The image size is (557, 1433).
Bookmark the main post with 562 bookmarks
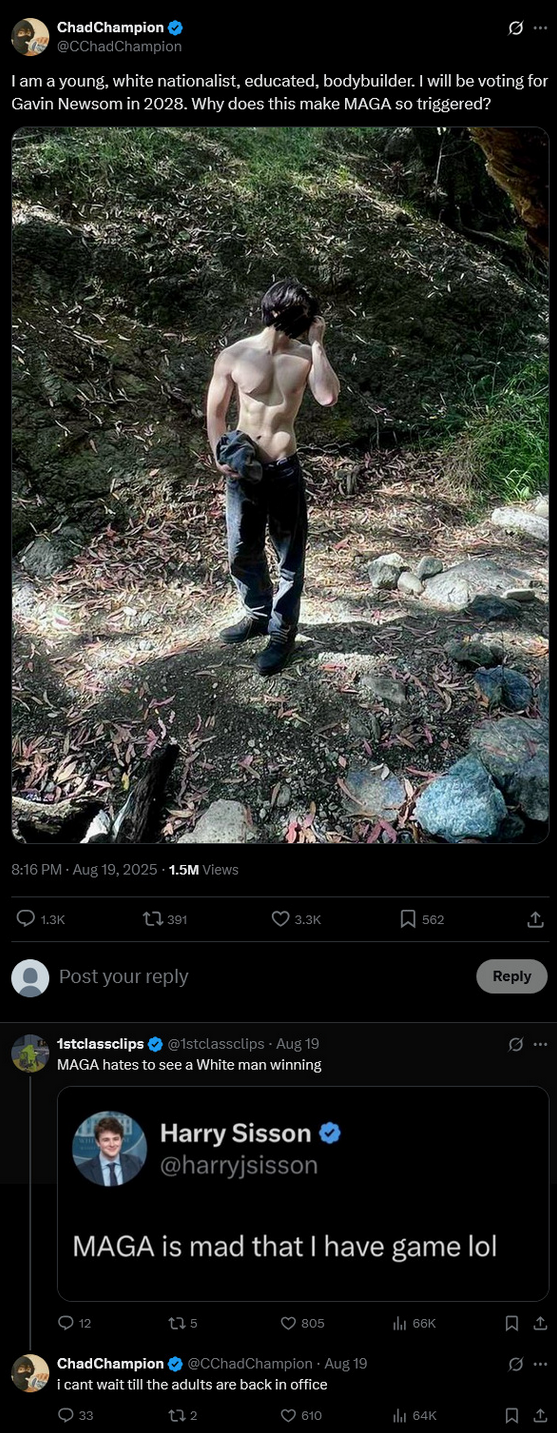[x=422, y=919]
